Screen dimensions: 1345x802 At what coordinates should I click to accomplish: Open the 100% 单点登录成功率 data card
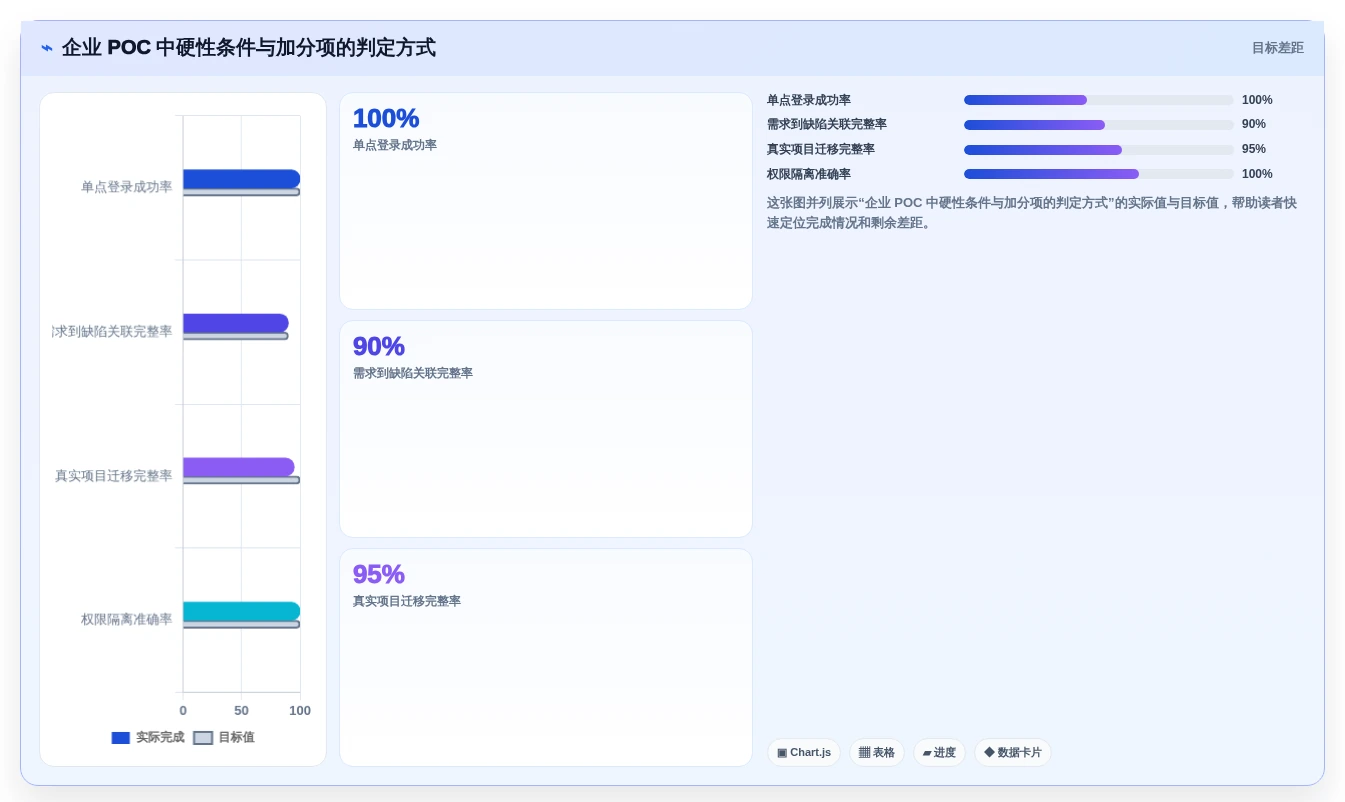[546, 201]
